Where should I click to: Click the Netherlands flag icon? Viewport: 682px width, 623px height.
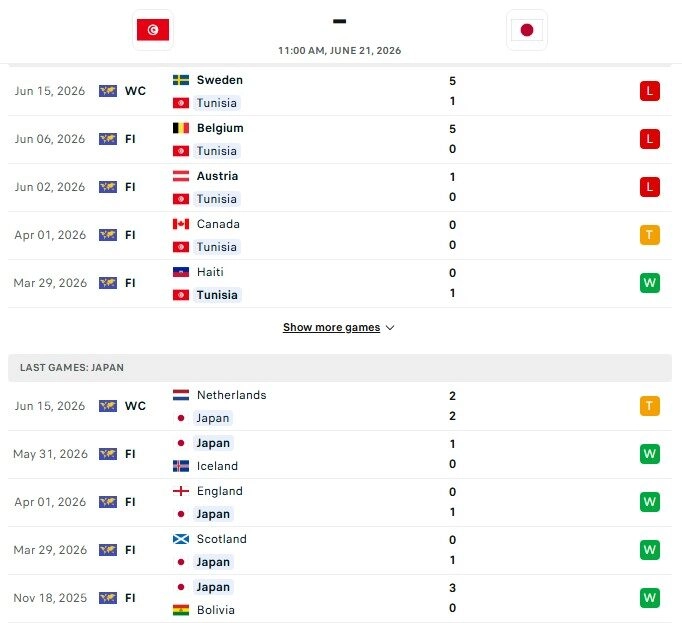point(181,395)
